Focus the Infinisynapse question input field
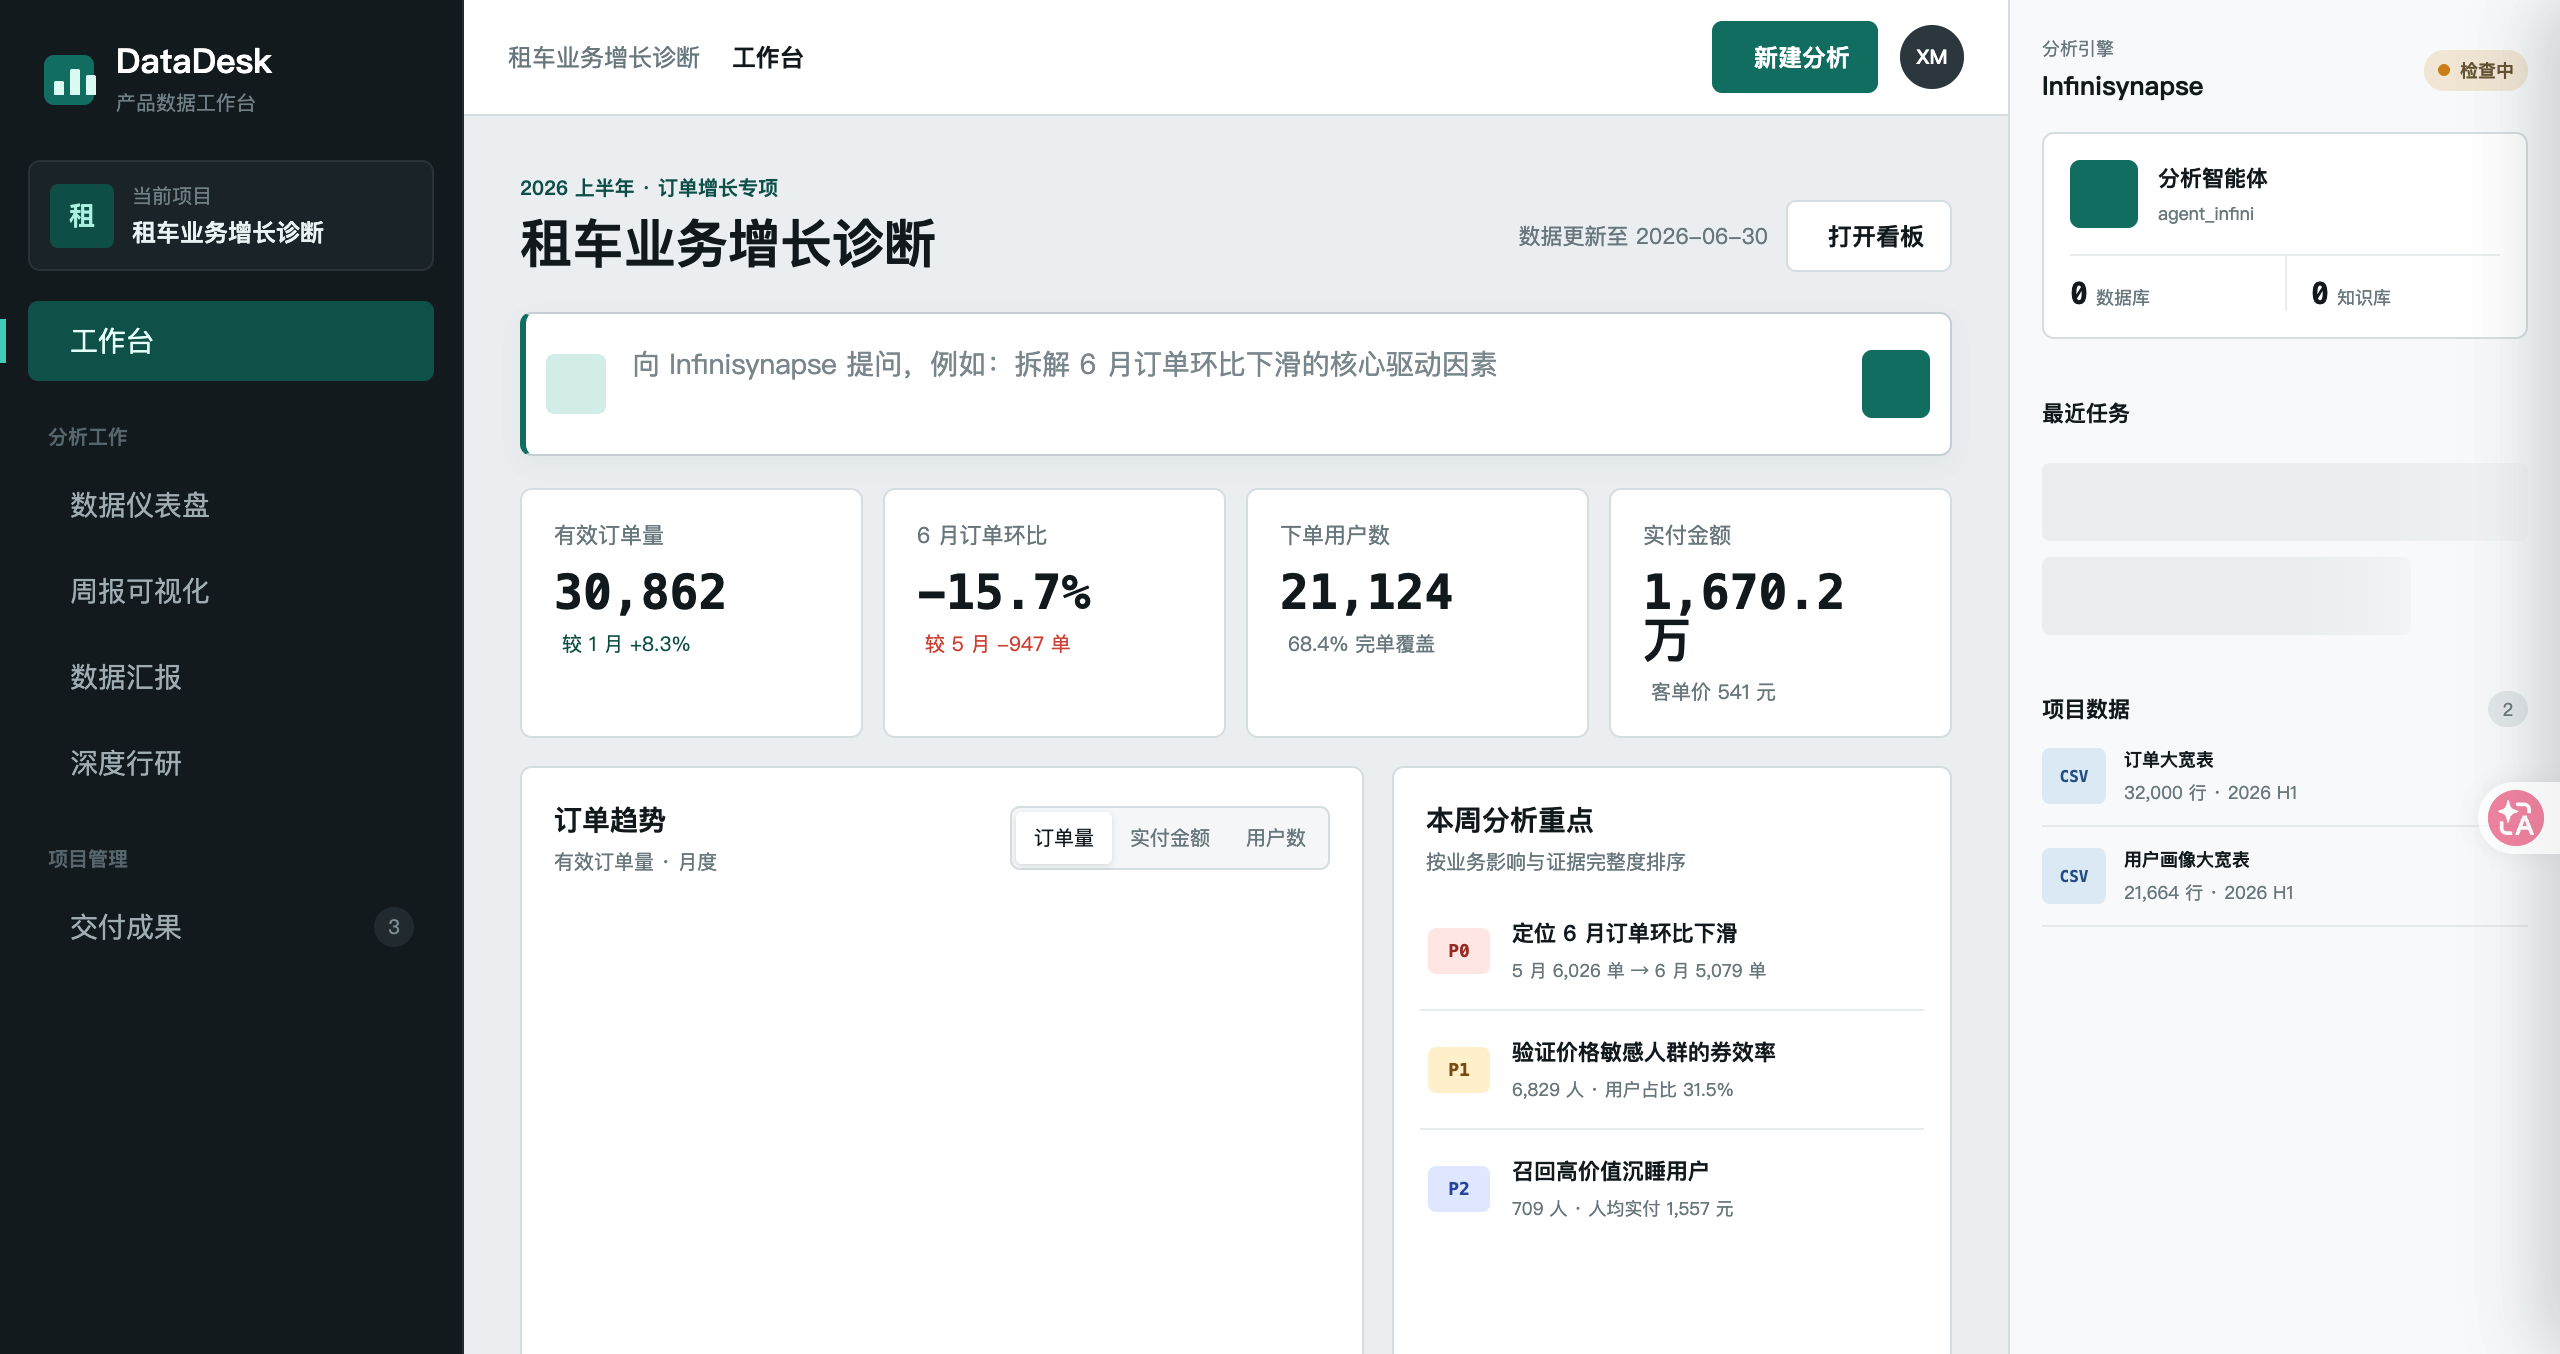The height and width of the screenshot is (1354, 2560). click(1236, 384)
